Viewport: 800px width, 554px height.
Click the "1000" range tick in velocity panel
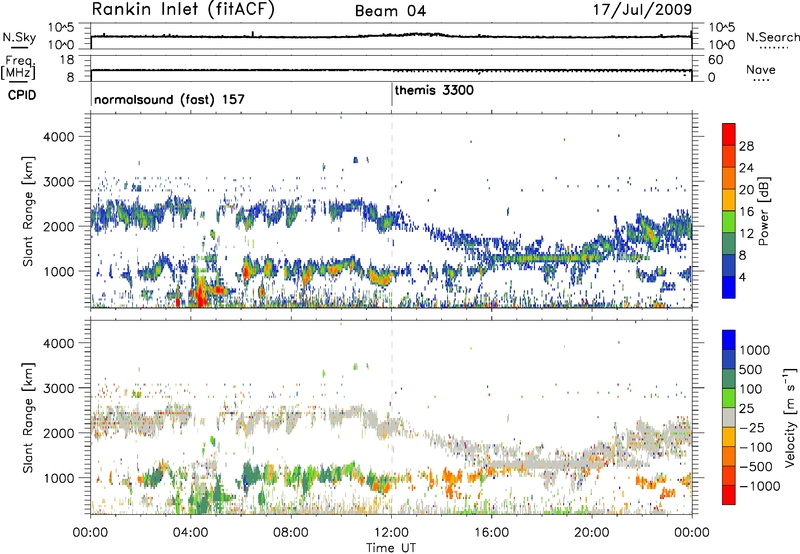[58, 477]
